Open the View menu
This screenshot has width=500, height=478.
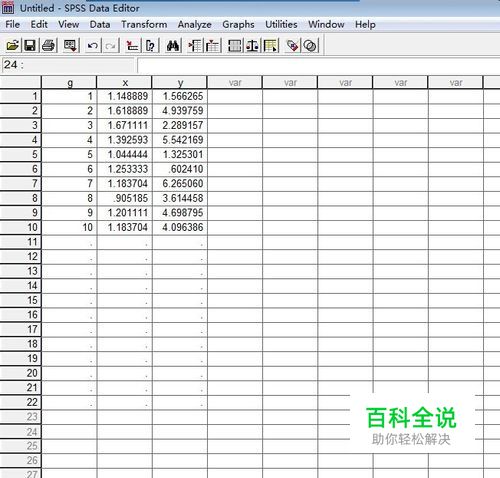click(69, 24)
